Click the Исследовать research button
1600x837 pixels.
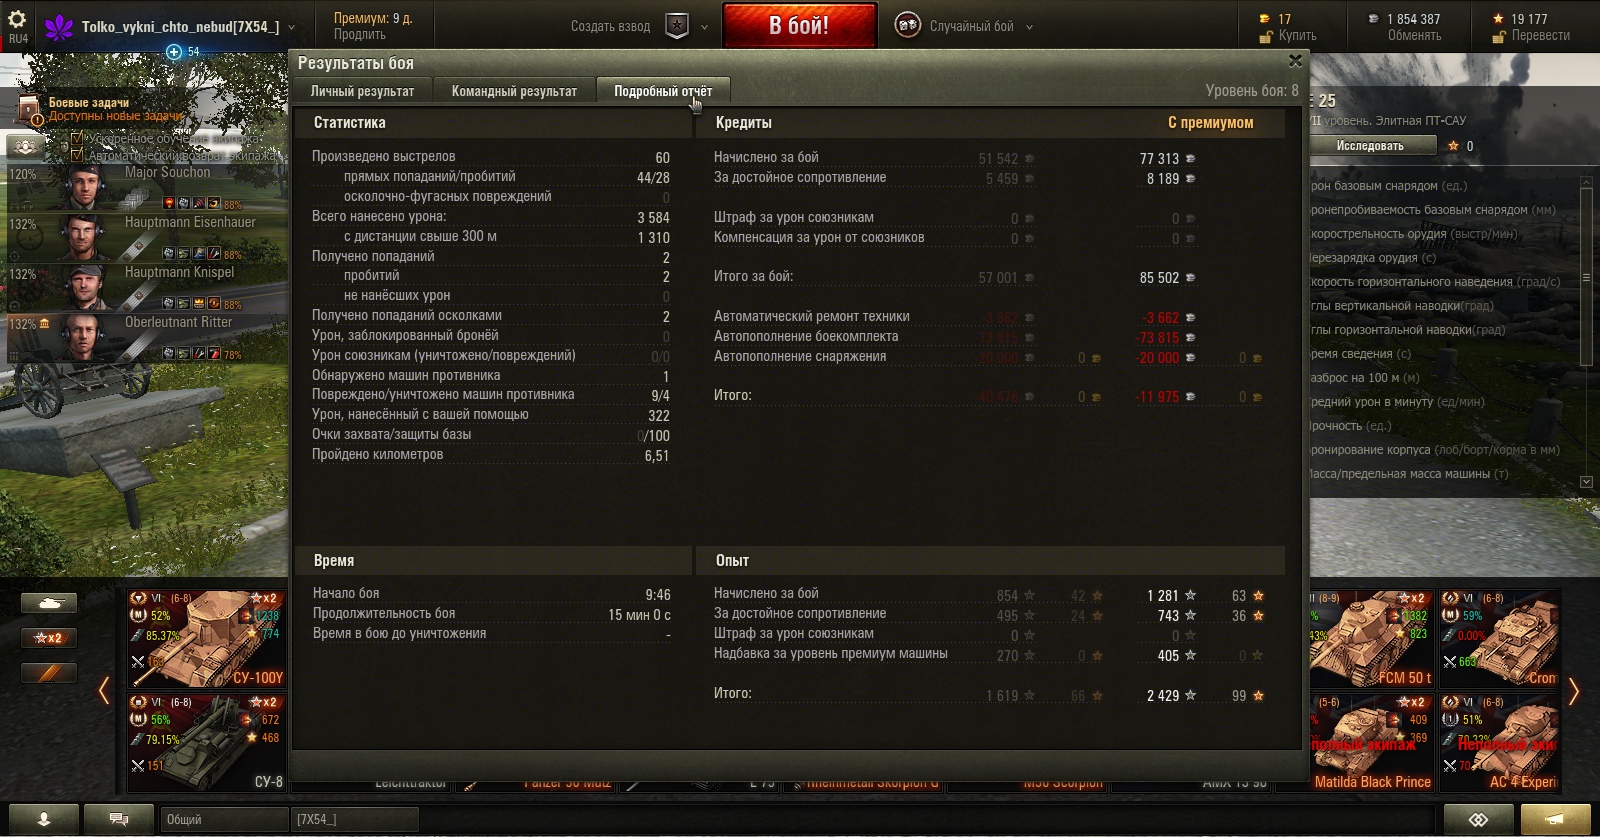click(1371, 146)
